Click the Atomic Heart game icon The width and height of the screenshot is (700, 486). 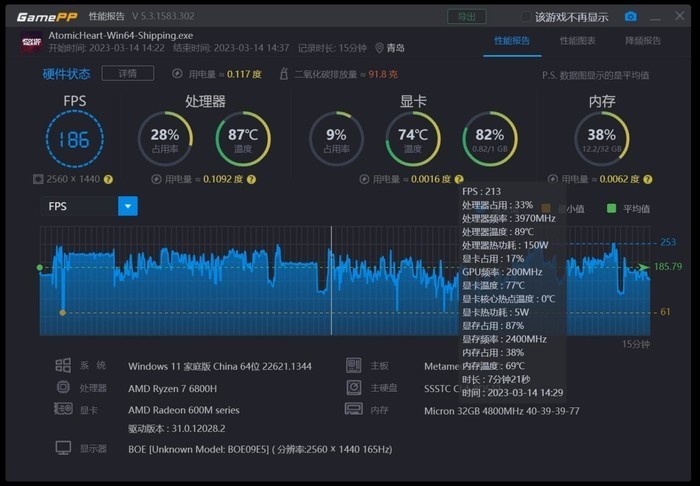(x=32, y=42)
